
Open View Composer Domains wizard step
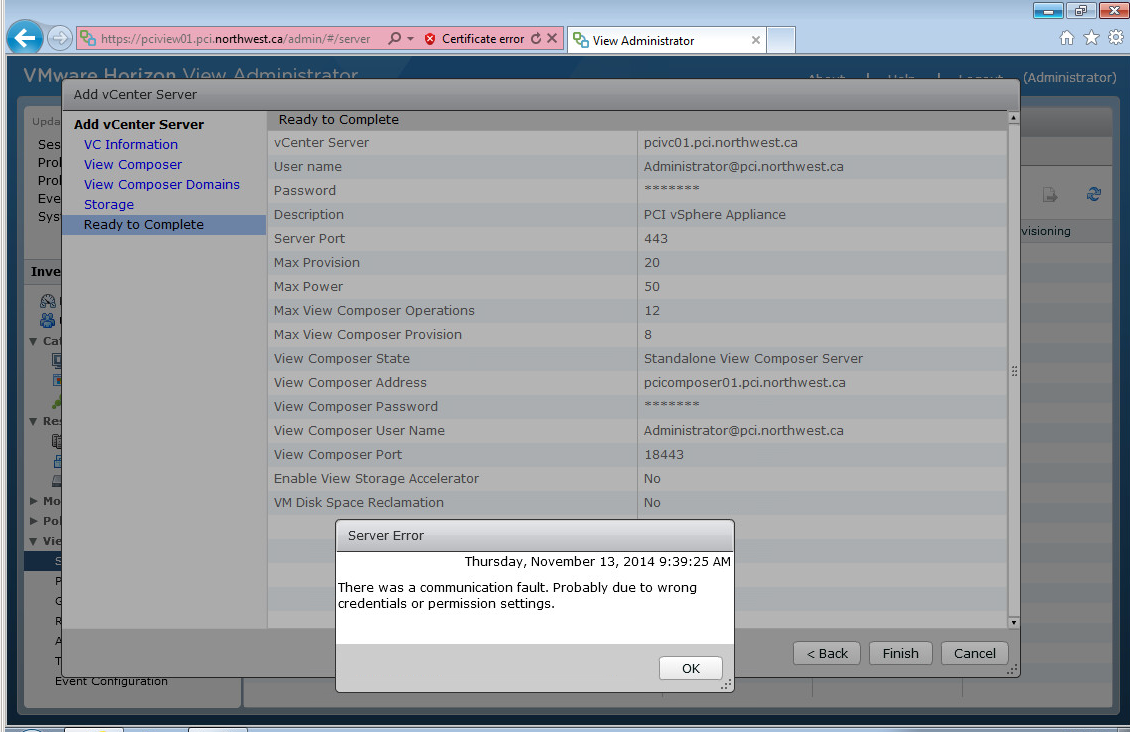161,184
